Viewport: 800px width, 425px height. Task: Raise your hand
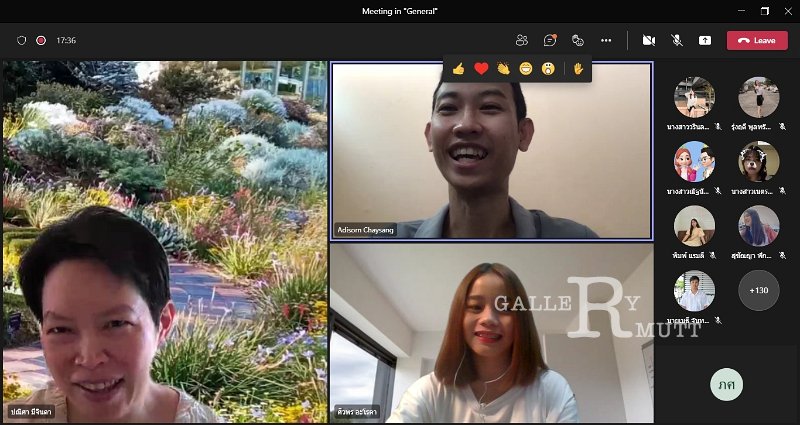click(x=578, y=68)
